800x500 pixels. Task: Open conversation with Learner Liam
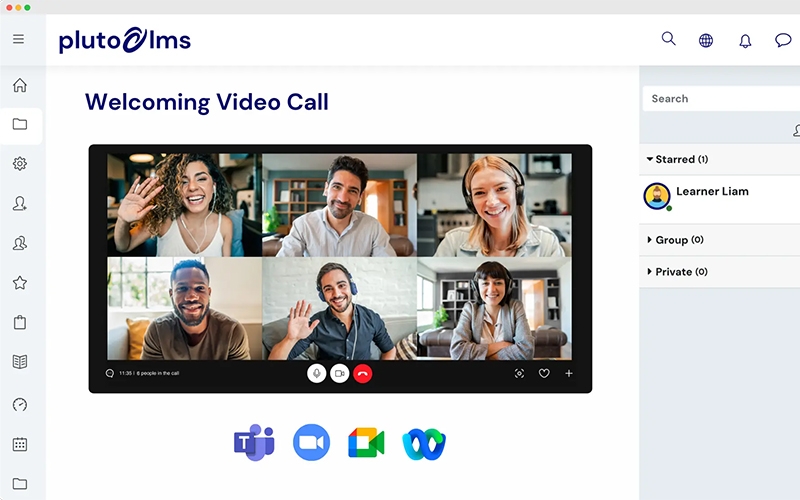click(719, 199)
